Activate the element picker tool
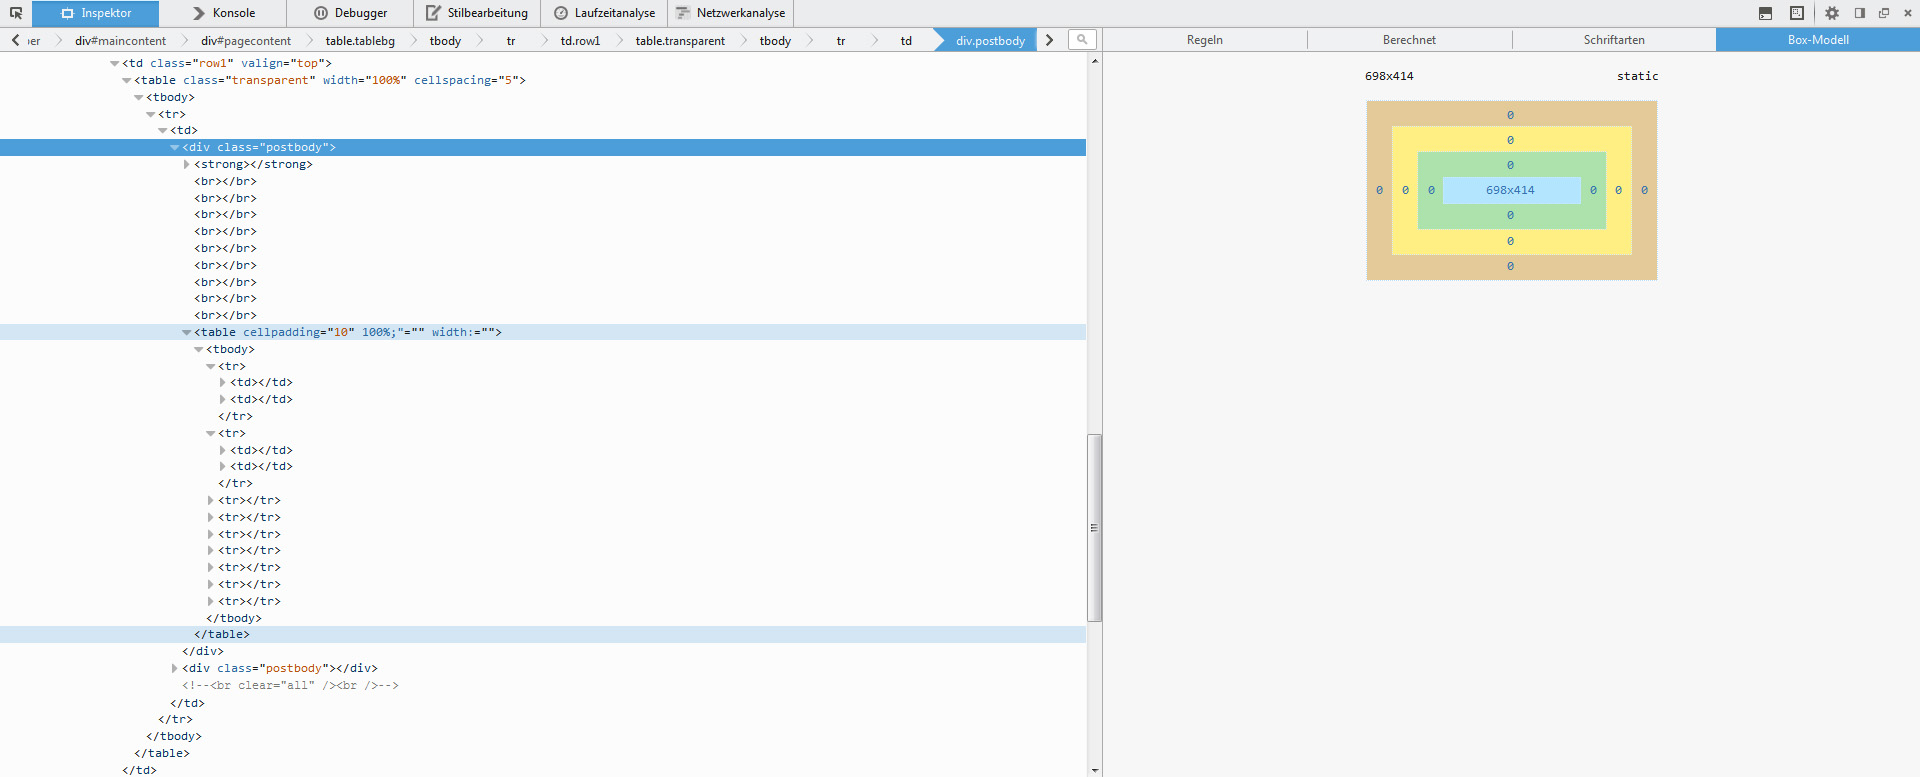 (16, 13)
